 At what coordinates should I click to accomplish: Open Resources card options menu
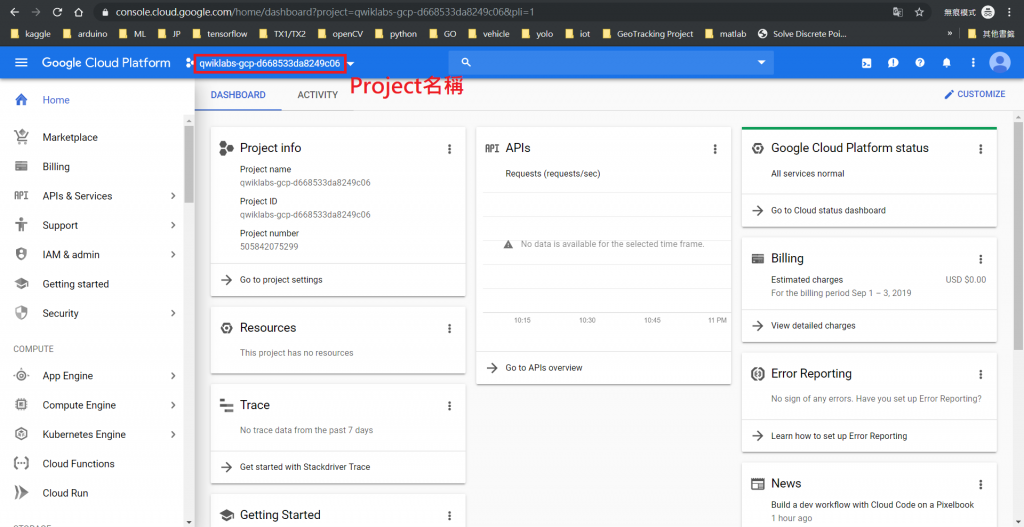click(x=449, y=328)
